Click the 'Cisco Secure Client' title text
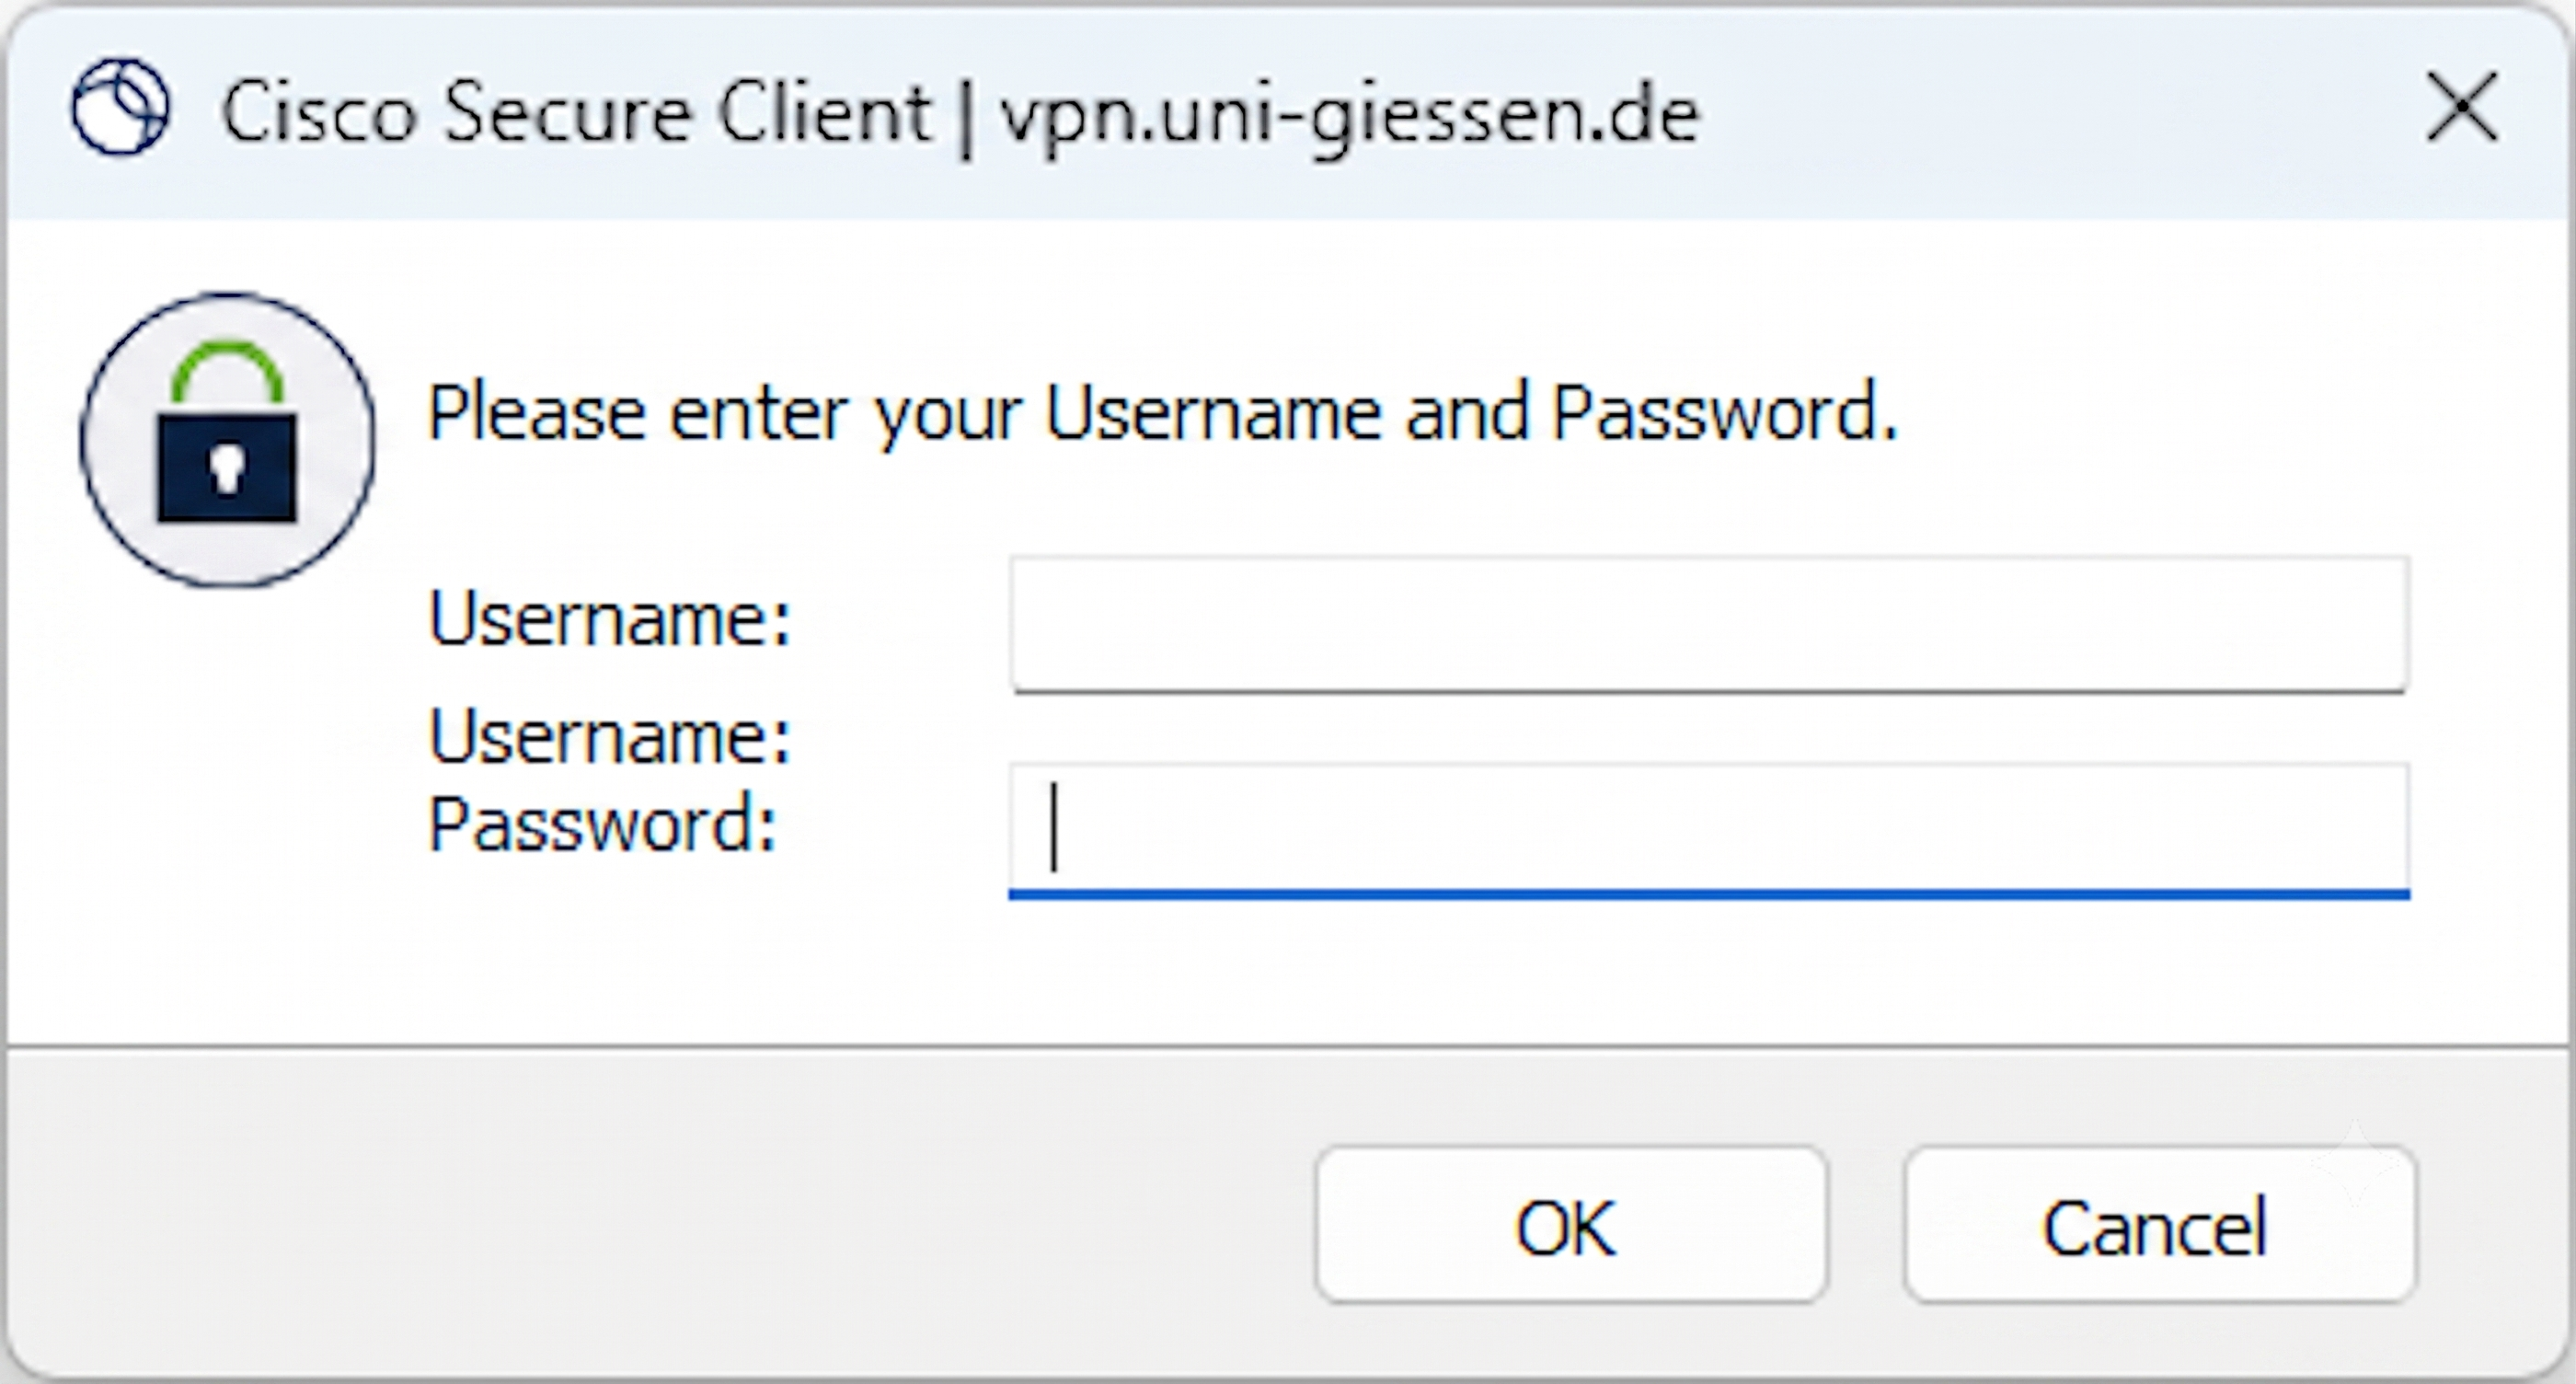Screen dimensions: 2576x1384 click(576, 112)
